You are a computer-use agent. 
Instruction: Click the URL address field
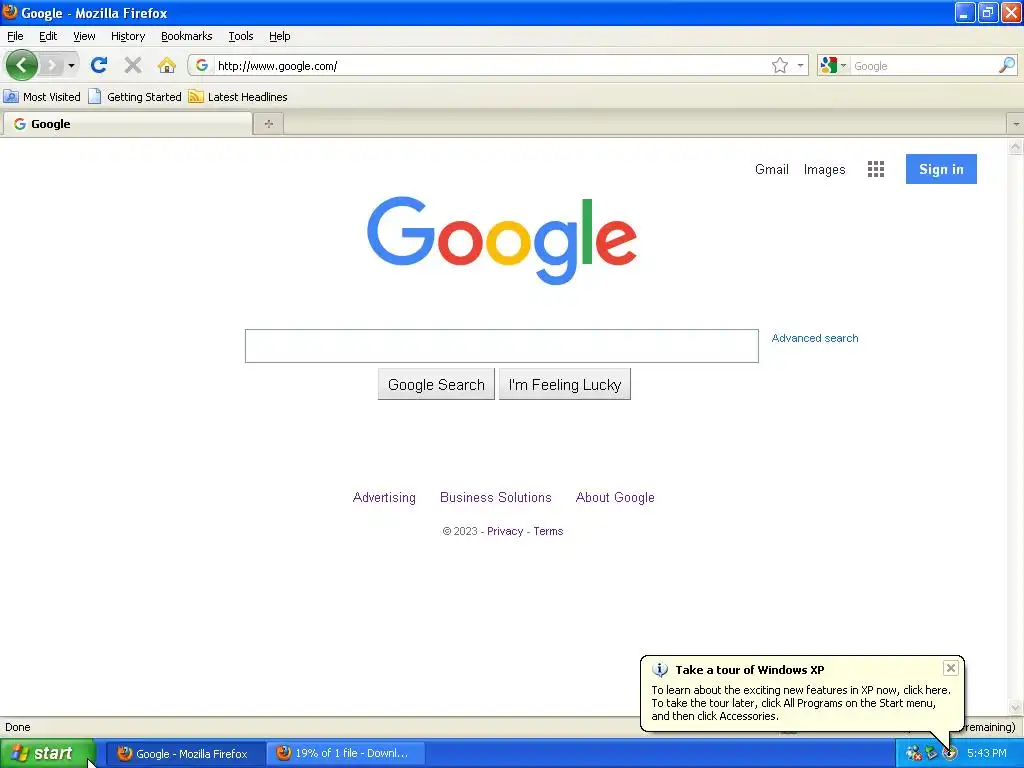[491, 66]
